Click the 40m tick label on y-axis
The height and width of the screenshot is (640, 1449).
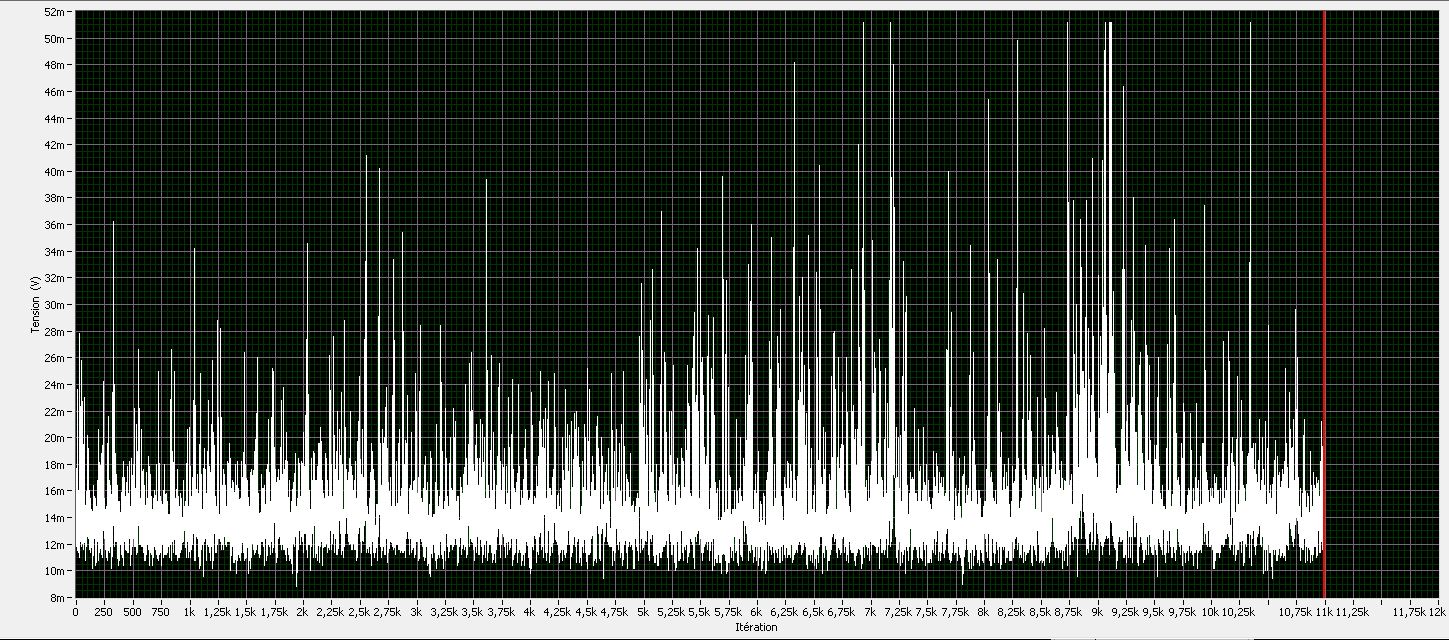[56, 172]
